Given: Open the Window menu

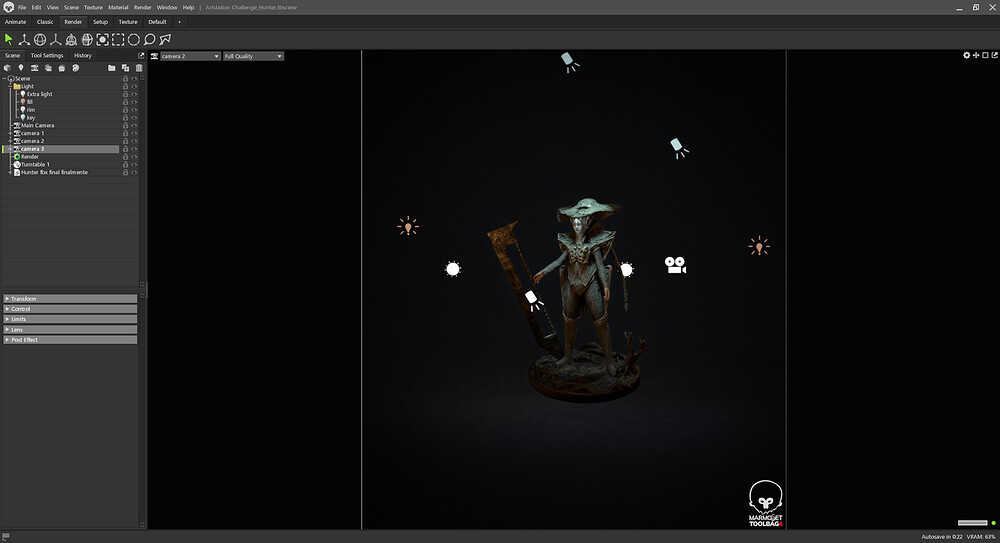Looking at the screenshot, I should tap(167, 7).
